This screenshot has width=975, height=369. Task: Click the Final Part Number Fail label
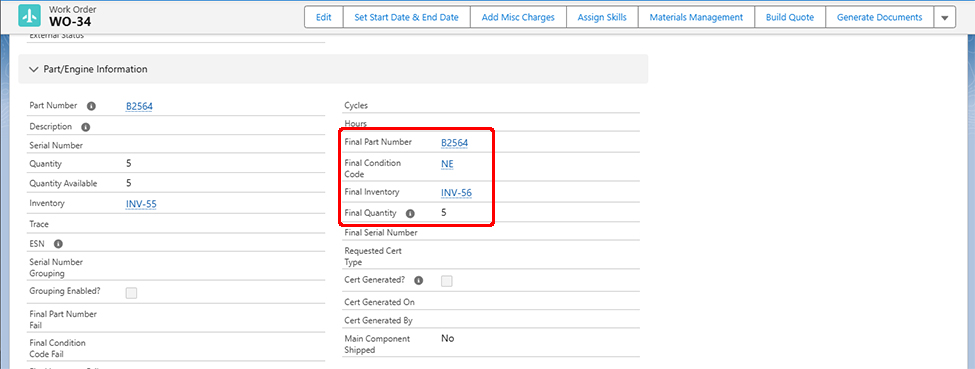click(63, 320)
